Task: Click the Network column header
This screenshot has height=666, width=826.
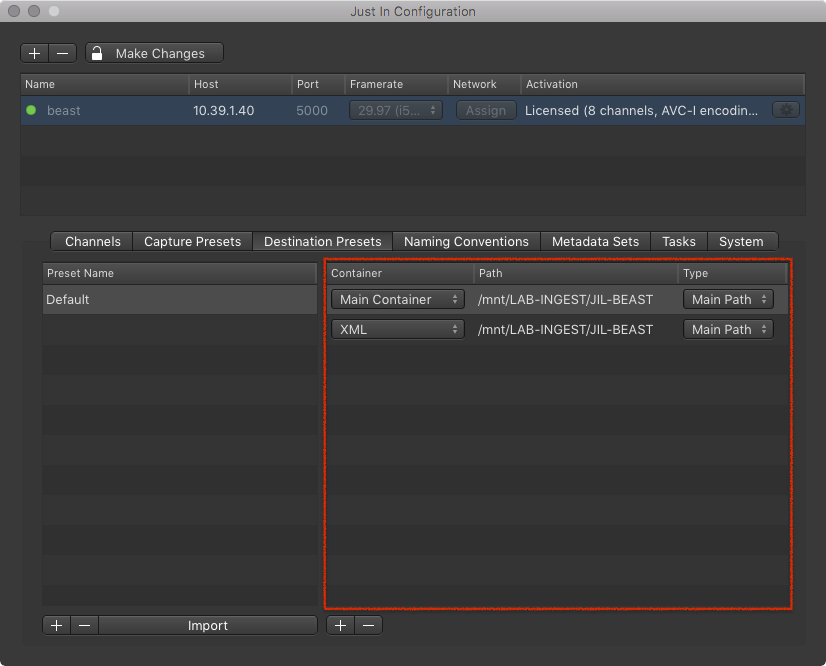Action: click(484, 84)
